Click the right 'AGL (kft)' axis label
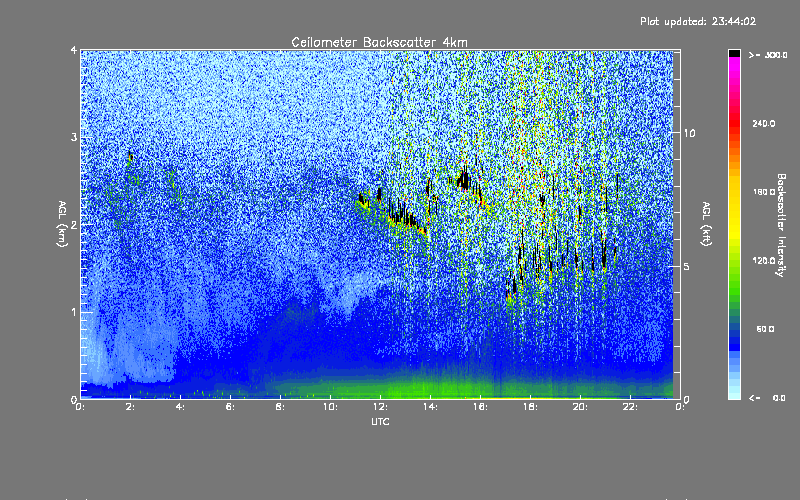 click(706, 224)
